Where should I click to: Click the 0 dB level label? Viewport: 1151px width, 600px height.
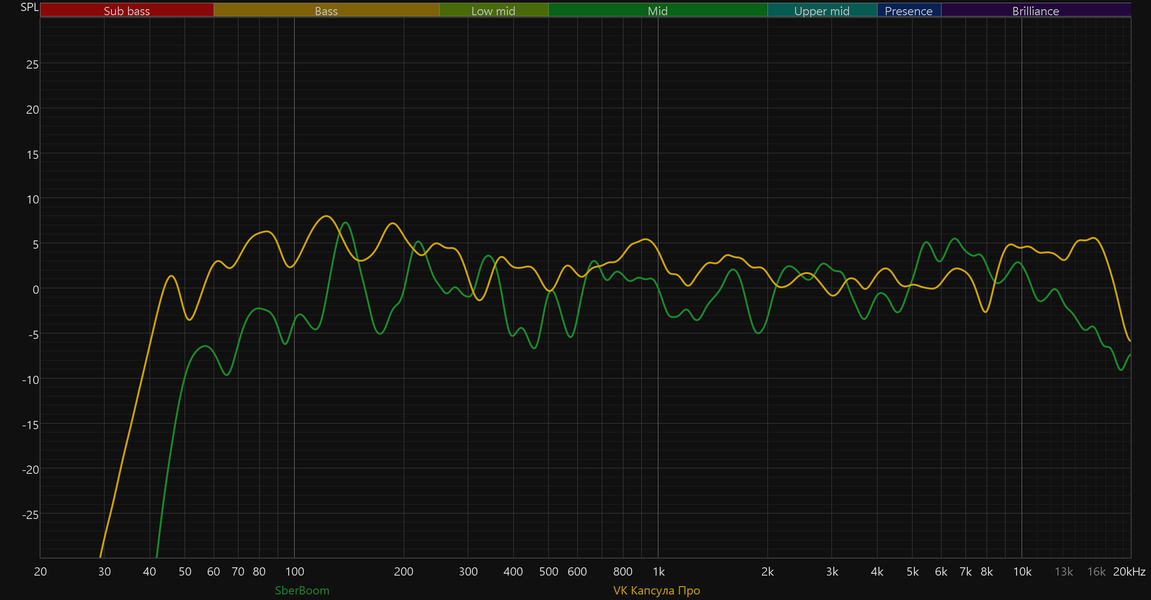(x=35, y=289)
